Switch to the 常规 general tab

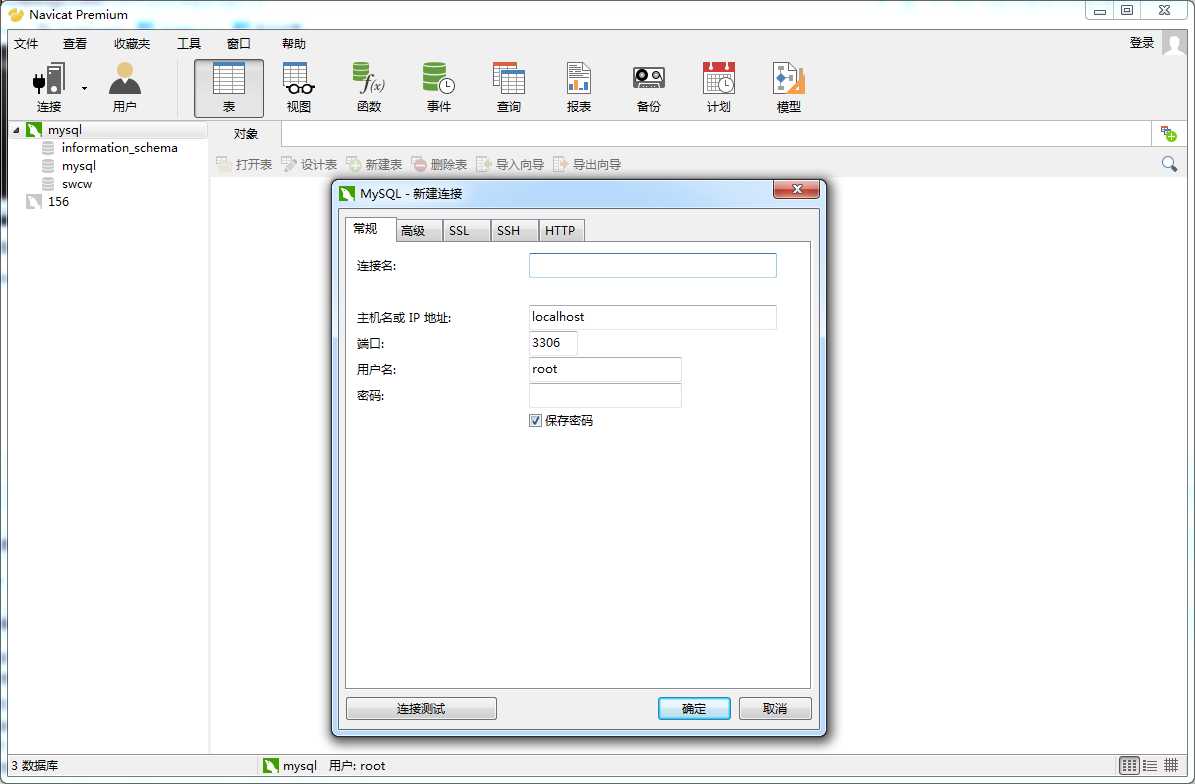tap(370, 229)
